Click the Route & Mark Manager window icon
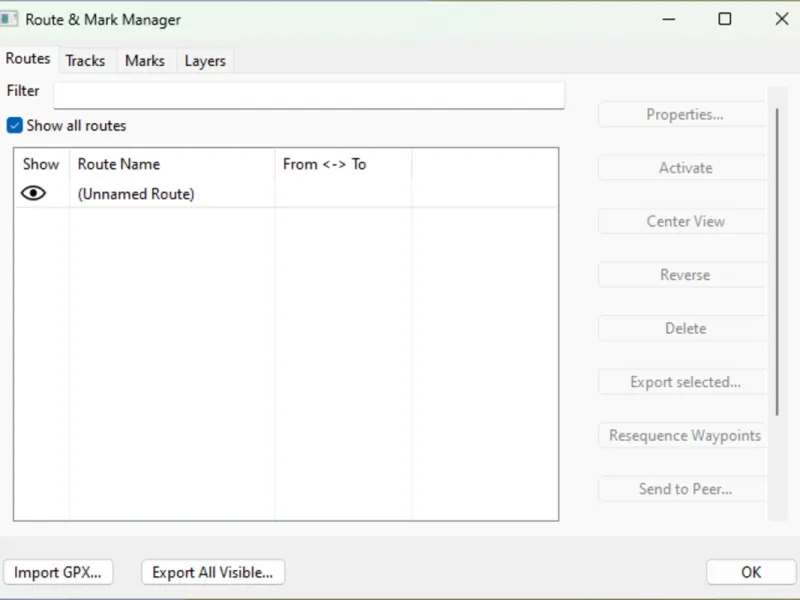The image size is (800, 600). 9,19
